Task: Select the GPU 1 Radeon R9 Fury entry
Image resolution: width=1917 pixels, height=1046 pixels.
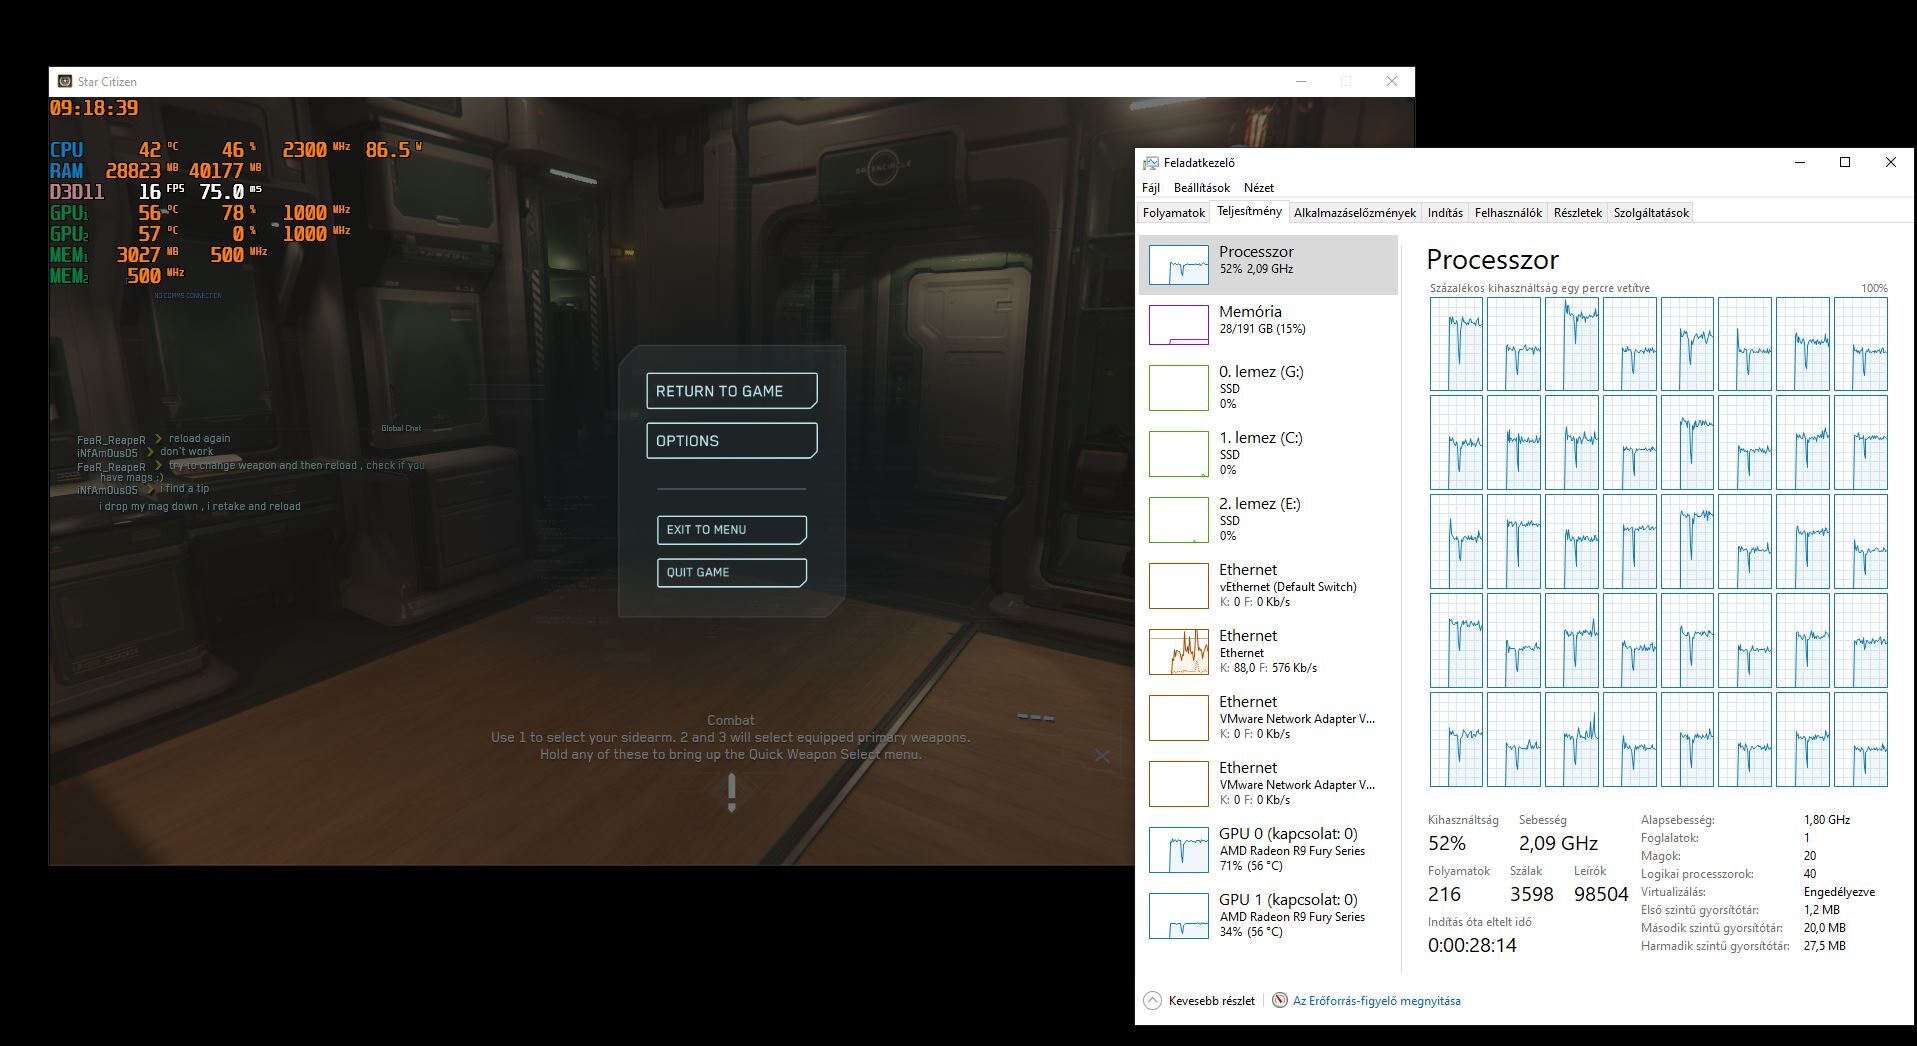Action: pyautogui.click(x=1268, y=915)
